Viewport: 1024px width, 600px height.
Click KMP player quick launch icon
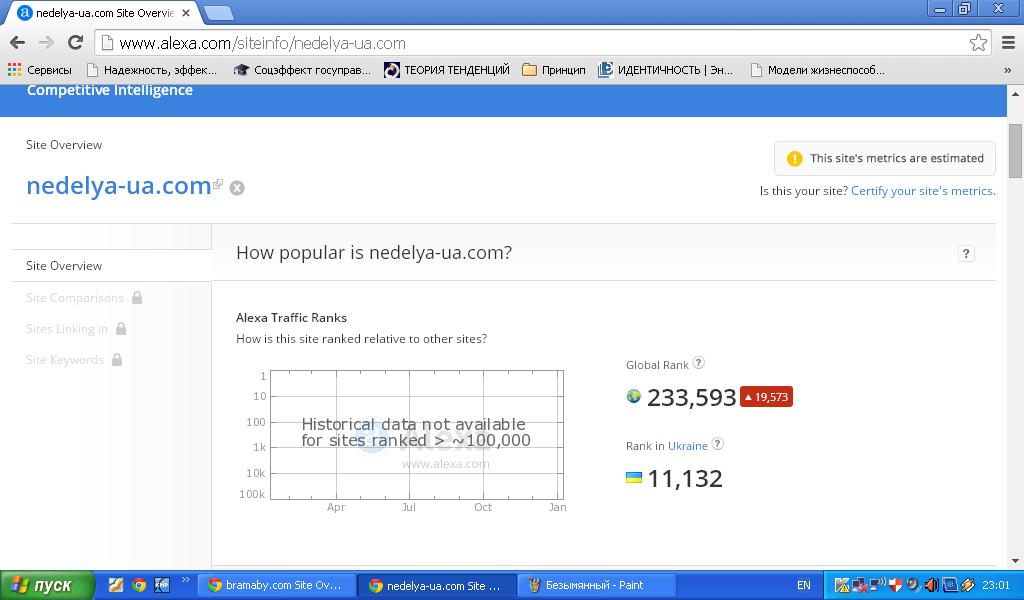coord(161,585)
